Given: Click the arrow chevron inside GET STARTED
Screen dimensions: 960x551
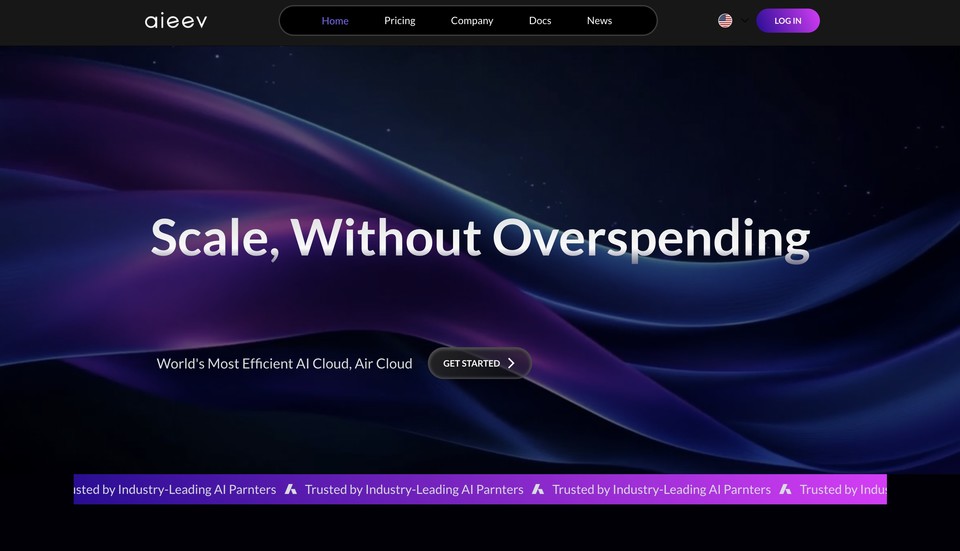Looking at the screenshot, I should coord(511,364).
